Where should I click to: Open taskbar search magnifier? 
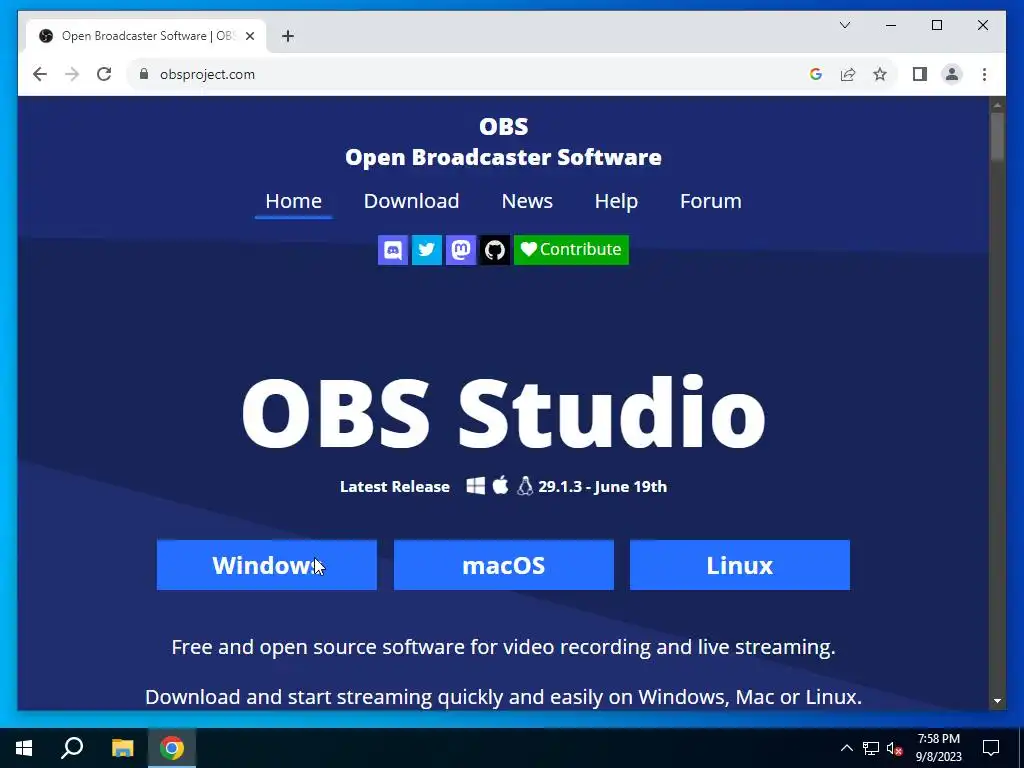click(72, 748)
